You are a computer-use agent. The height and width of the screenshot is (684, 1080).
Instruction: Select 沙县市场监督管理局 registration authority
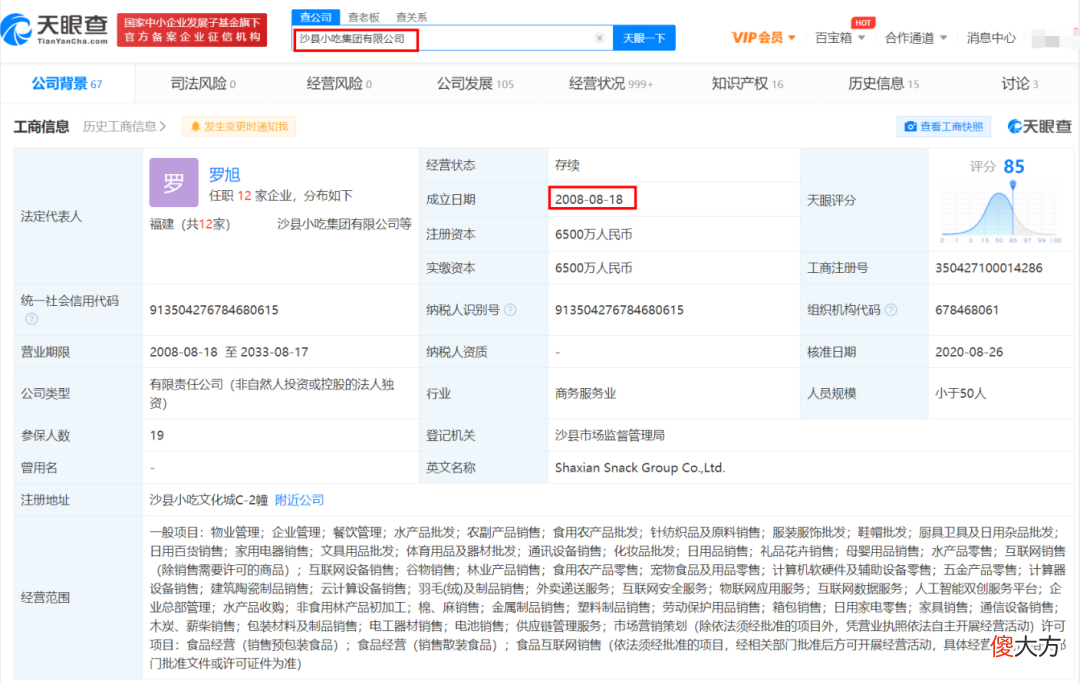click(x=610, y=435)
